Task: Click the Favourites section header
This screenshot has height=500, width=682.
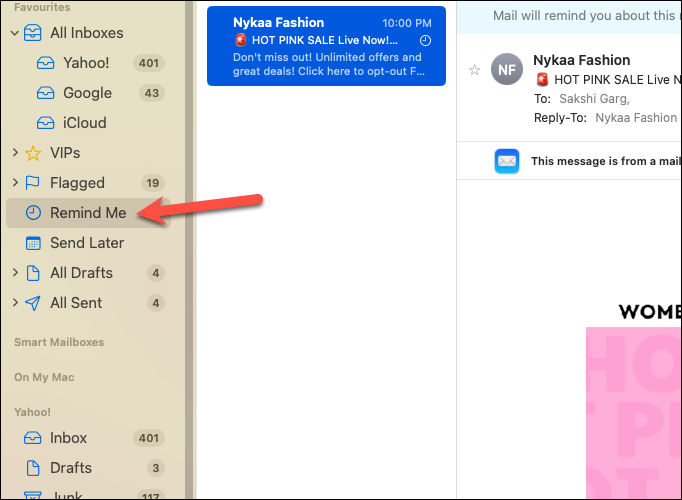Action: click(42, 7)
